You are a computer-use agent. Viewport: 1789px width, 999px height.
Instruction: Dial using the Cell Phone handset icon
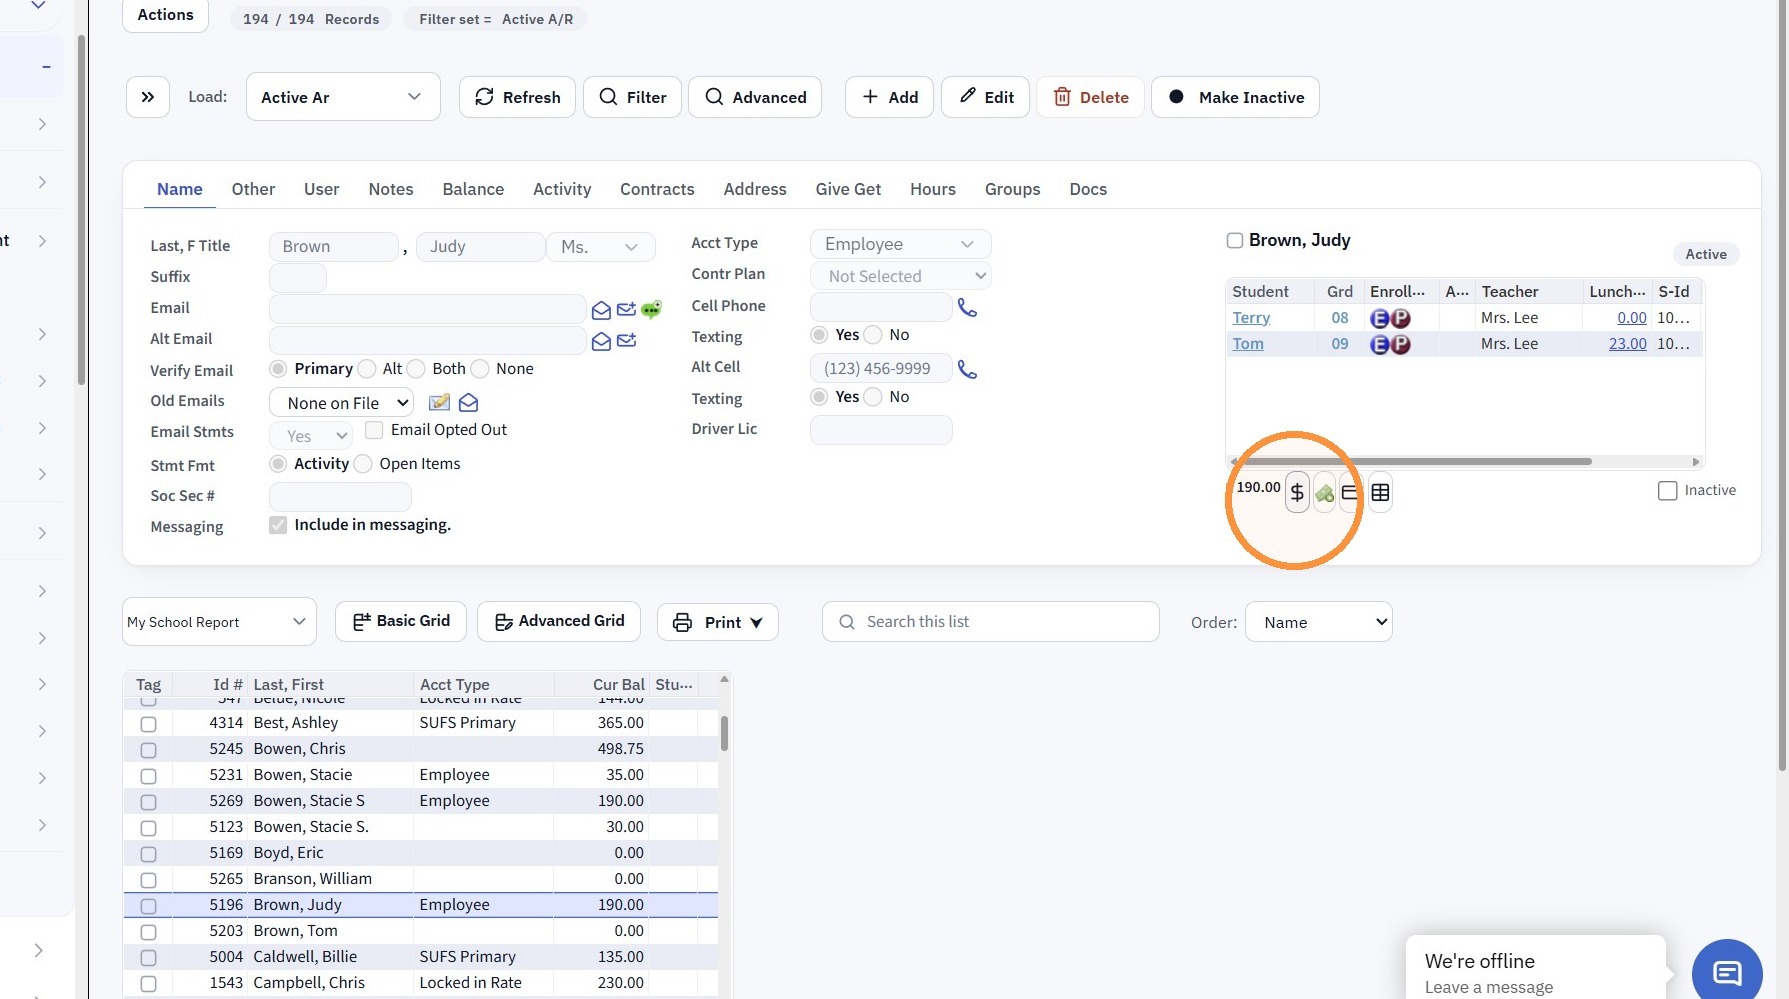(x=967, y=307)
